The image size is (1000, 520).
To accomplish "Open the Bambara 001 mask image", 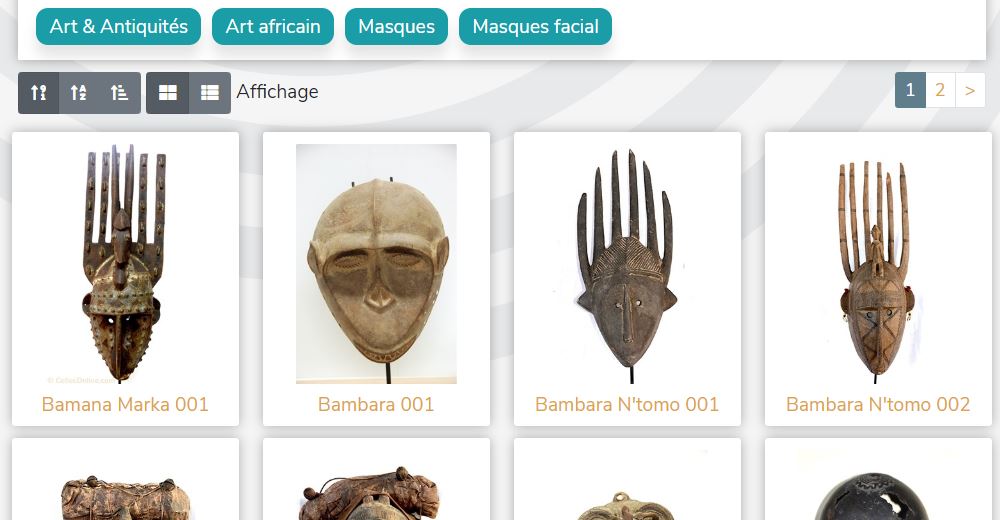I will coord(376,264).
